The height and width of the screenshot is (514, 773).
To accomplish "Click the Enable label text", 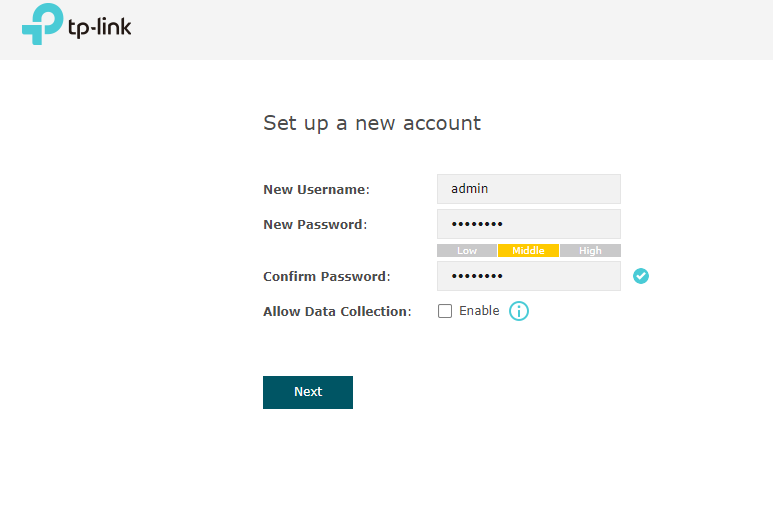I will click(x=479, y=310).
